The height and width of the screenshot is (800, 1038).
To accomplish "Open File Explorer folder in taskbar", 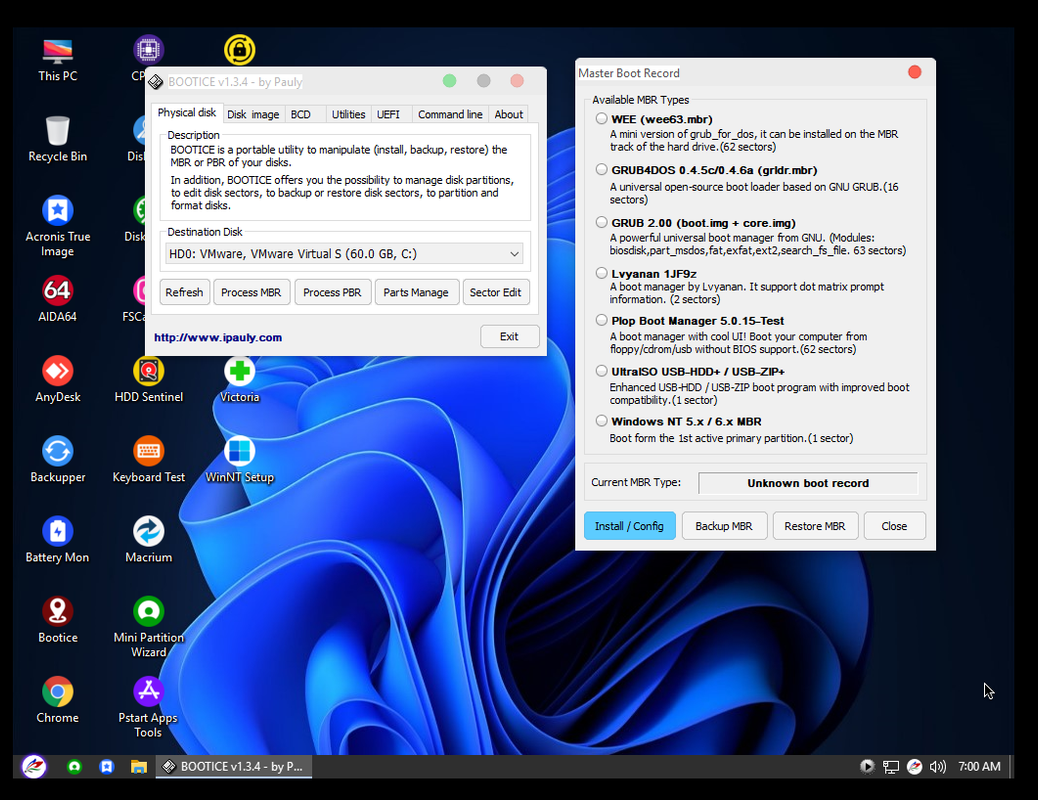I will [138, 766].
